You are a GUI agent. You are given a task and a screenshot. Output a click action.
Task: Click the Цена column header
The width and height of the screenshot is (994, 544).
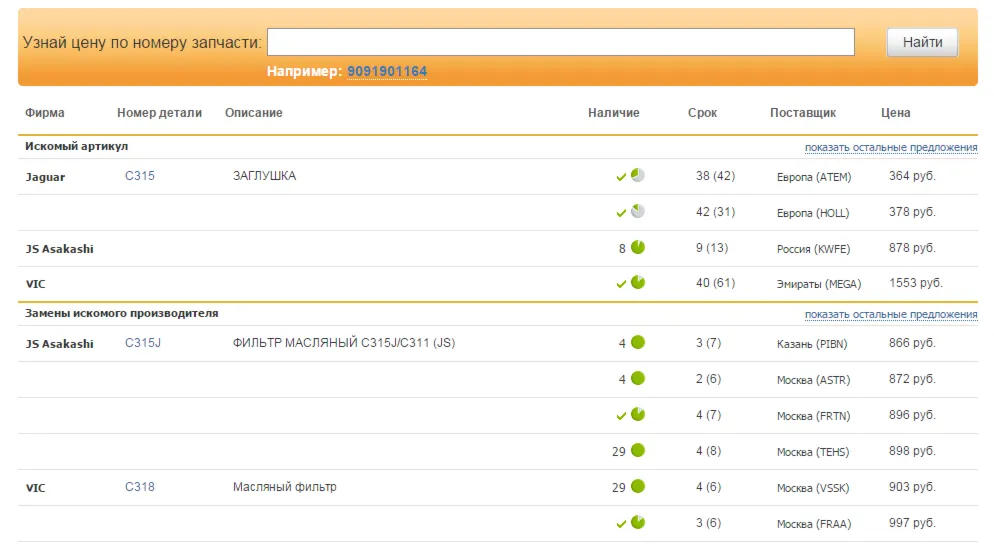pyautogui.click(x=895, y=113)
